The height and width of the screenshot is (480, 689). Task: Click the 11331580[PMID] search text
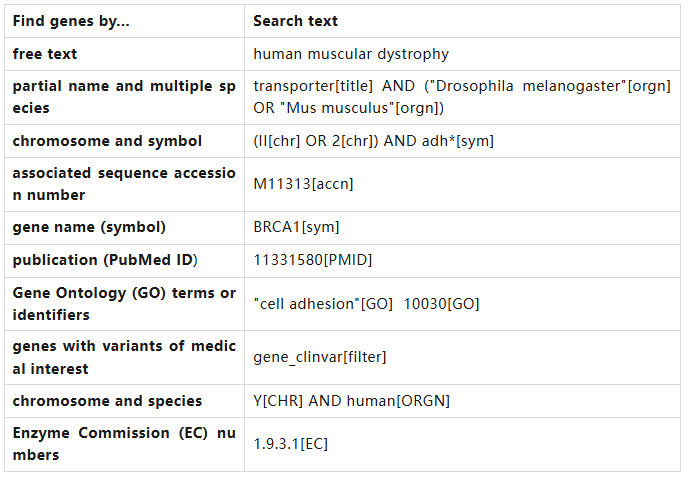click(312, 260)
